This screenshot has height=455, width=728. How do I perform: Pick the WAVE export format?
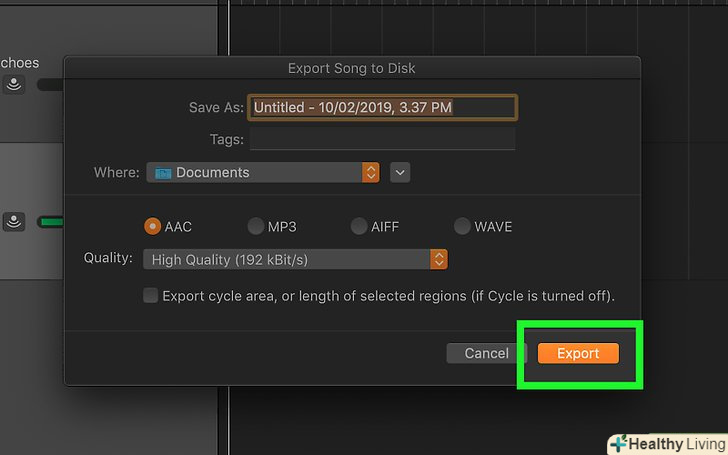pyautogui.click(x=462, y=227)
